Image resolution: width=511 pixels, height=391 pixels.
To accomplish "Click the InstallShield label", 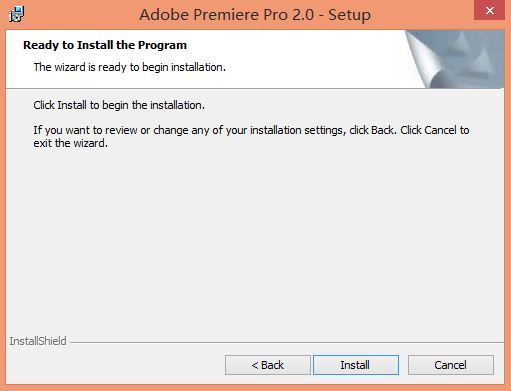I will 38,341.
